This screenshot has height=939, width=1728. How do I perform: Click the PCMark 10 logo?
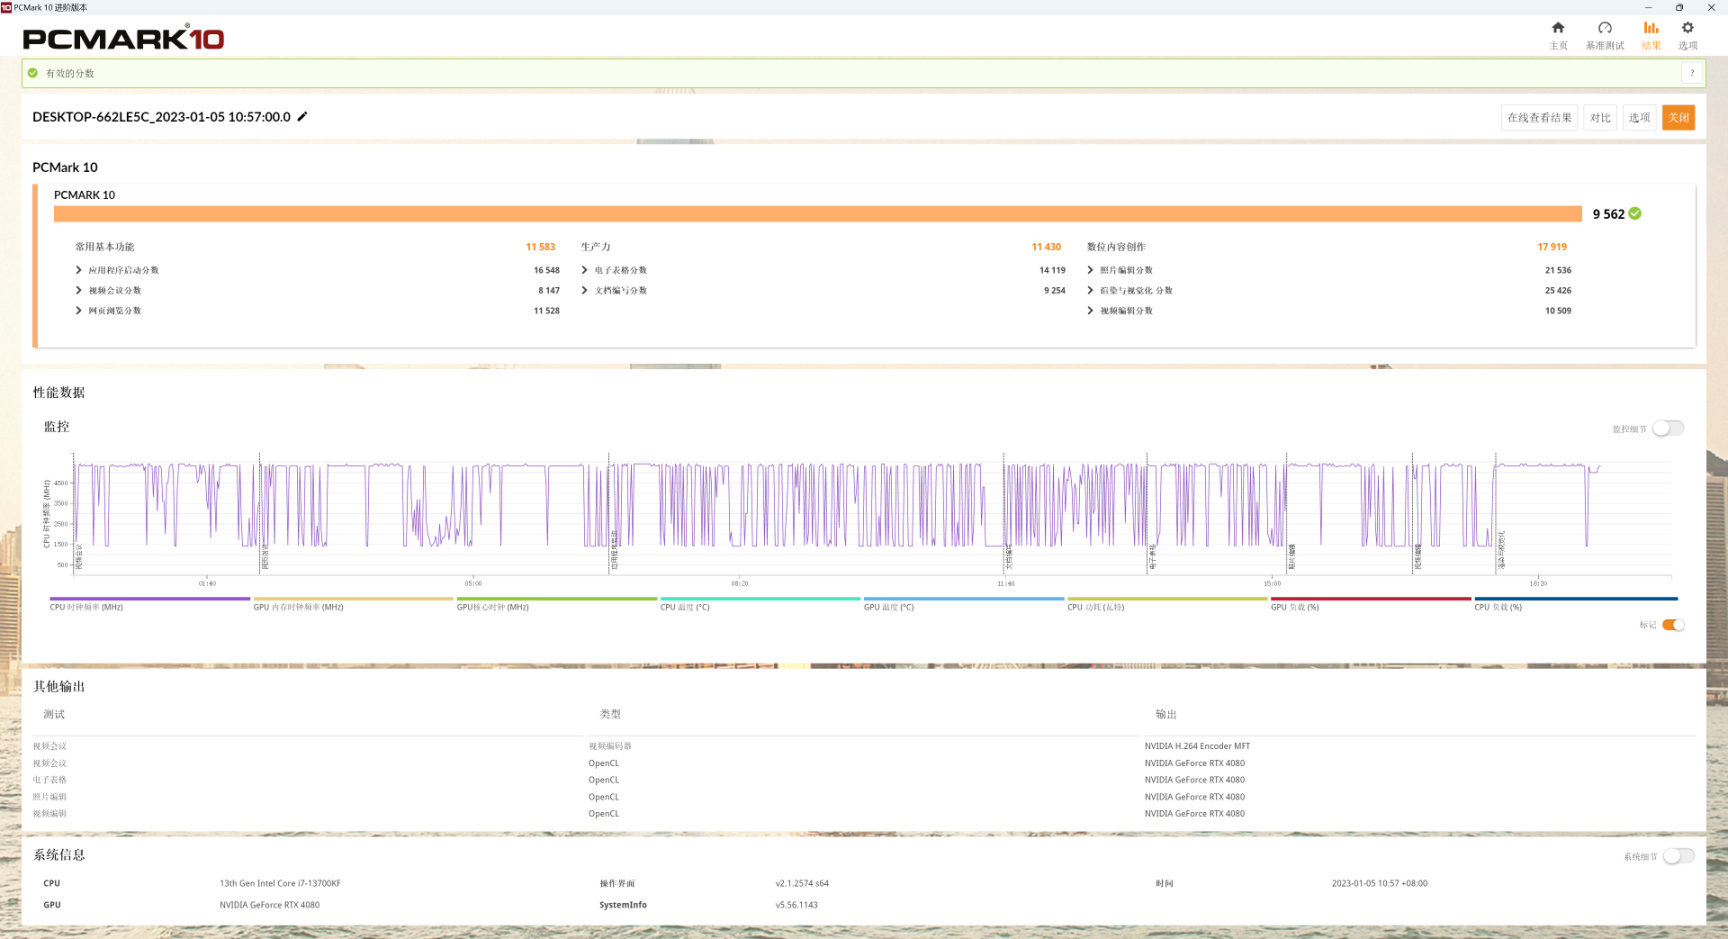click(123, 38)
